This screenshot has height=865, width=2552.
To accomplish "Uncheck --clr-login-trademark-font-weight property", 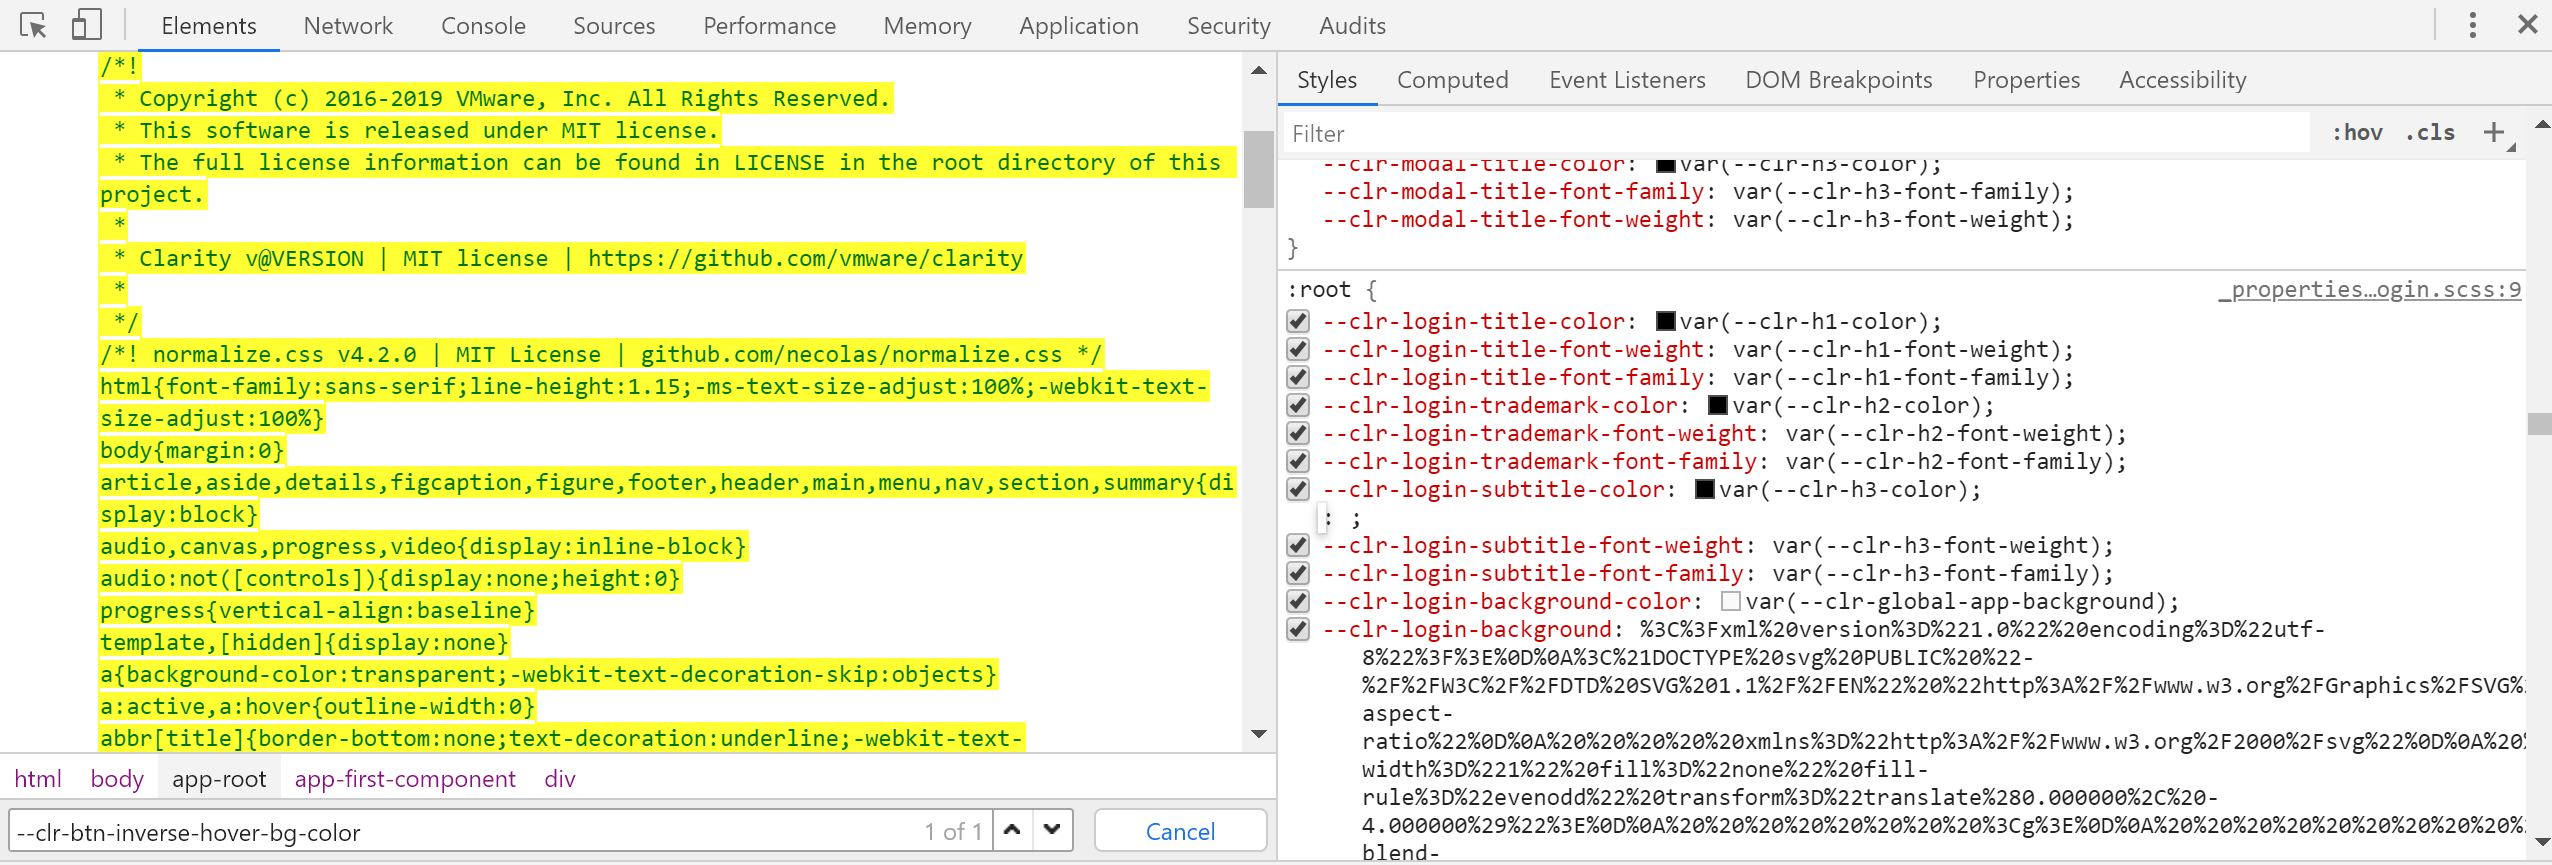I will coord(1298,433).
